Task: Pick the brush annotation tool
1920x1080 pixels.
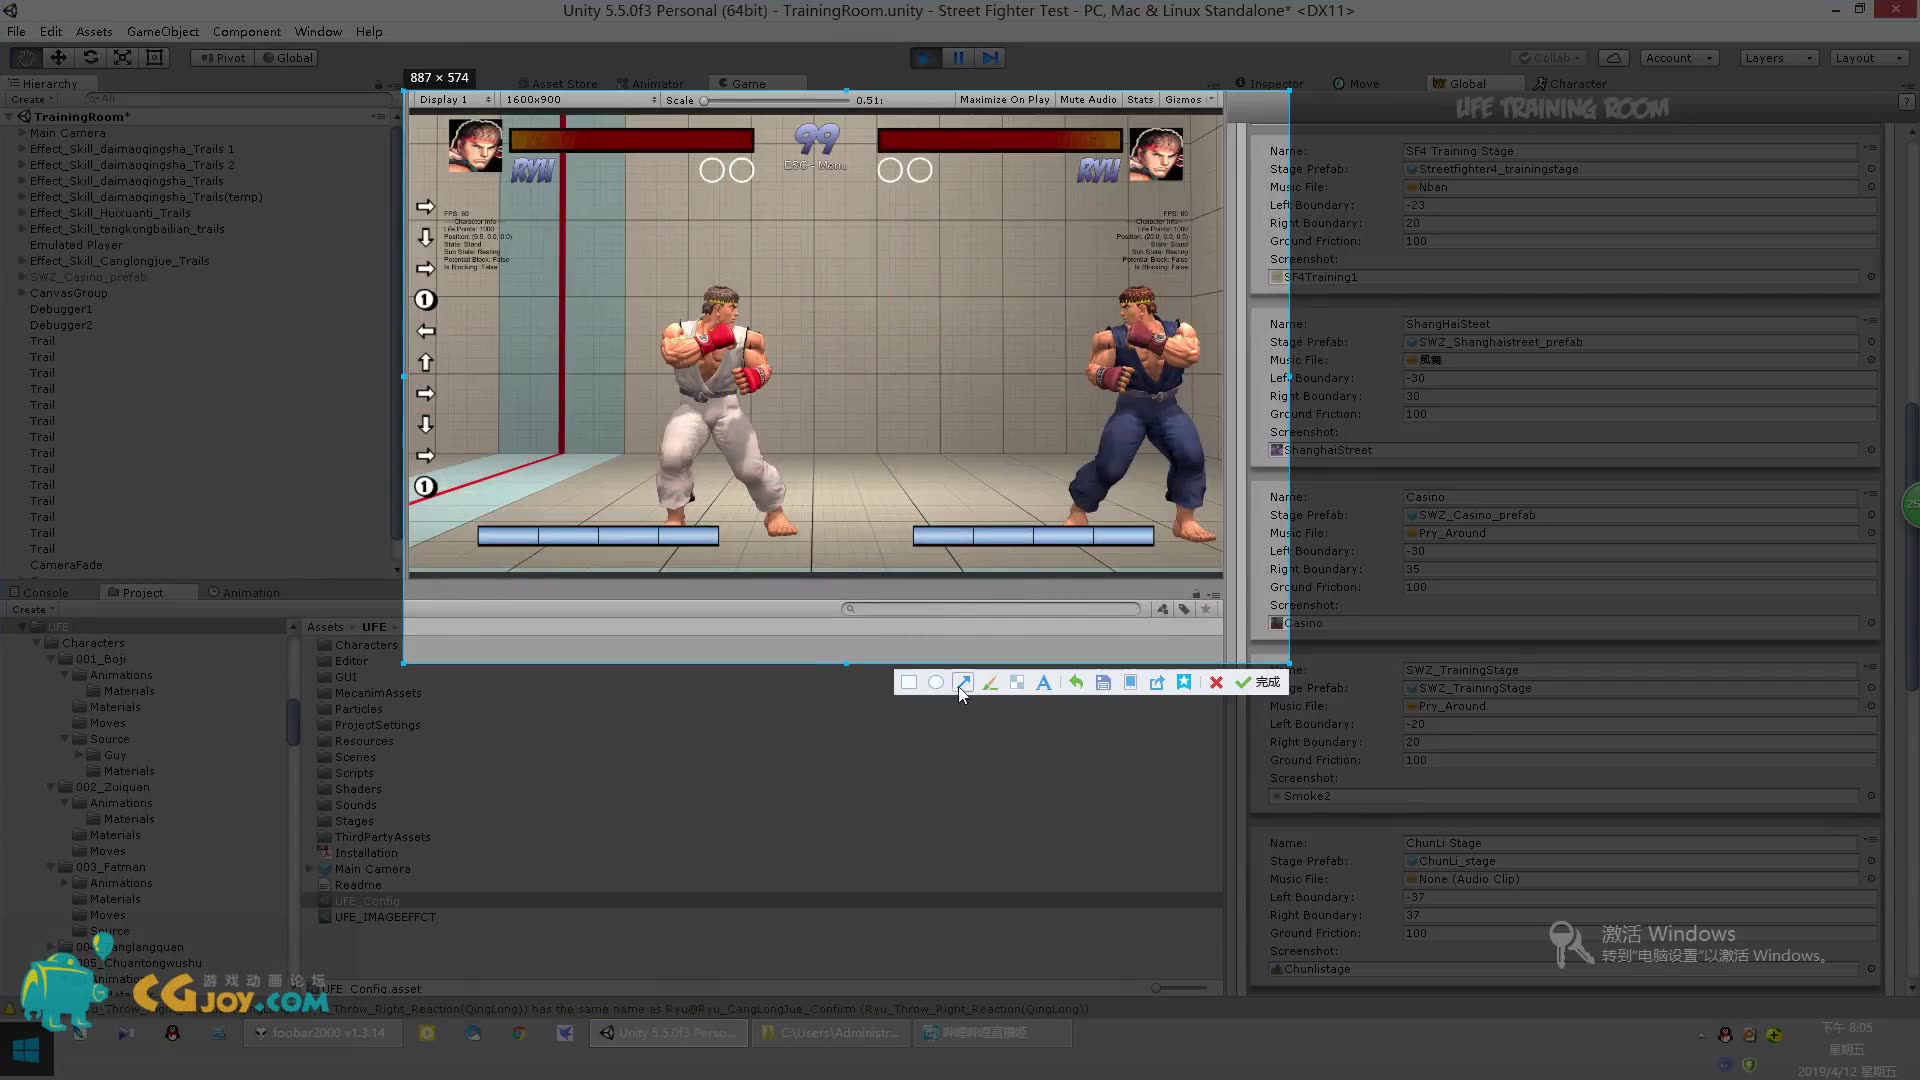Action: tap(990, 682)
